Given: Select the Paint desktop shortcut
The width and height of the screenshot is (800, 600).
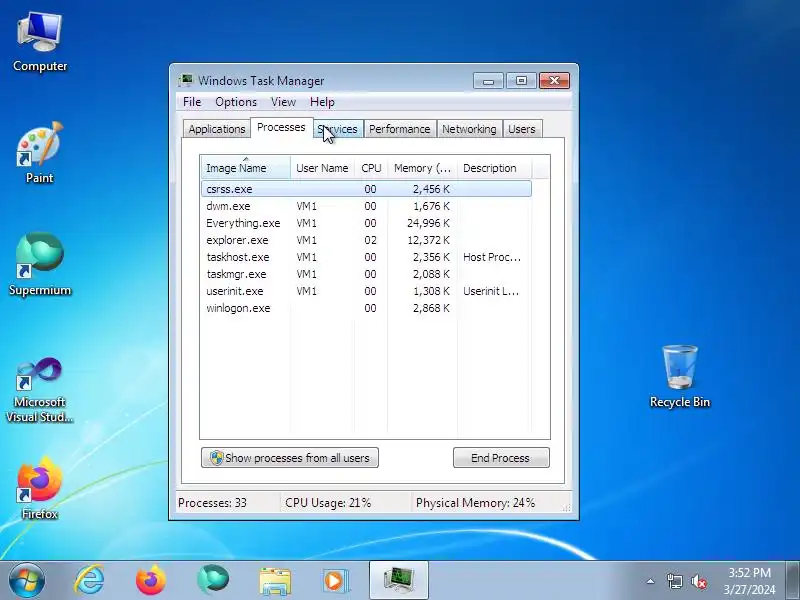Looking at the screenshot, I should click(40, 153).
